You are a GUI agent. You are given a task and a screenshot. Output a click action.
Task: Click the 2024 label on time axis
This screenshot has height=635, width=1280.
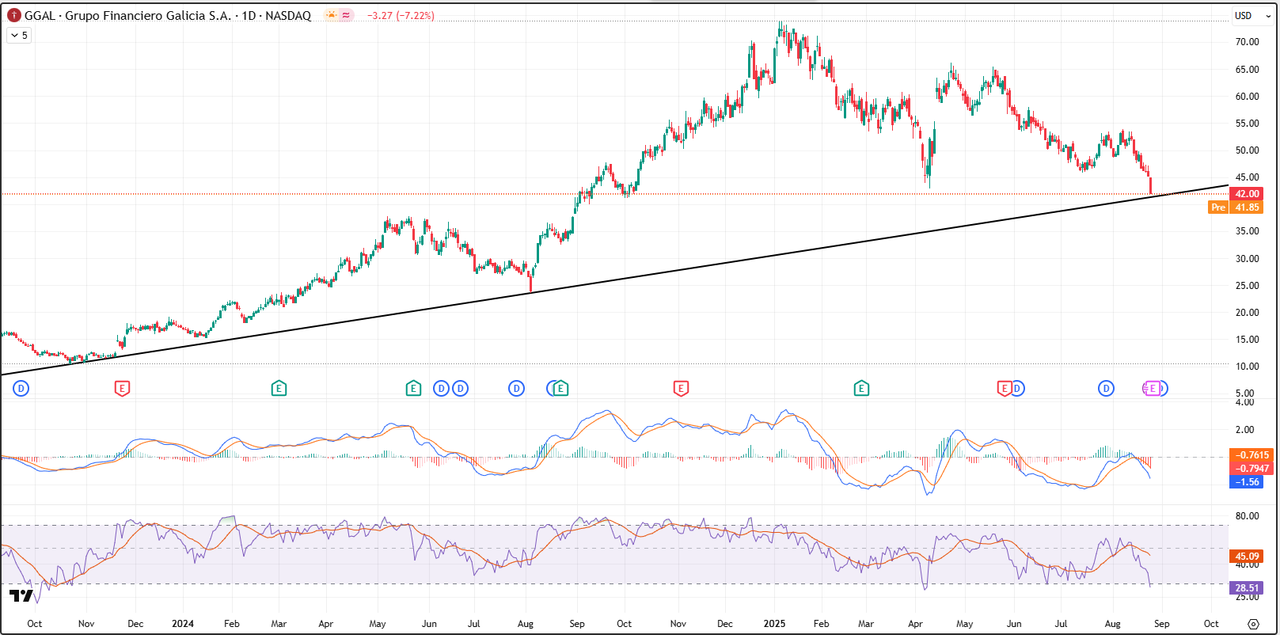[x=183, y=622]
